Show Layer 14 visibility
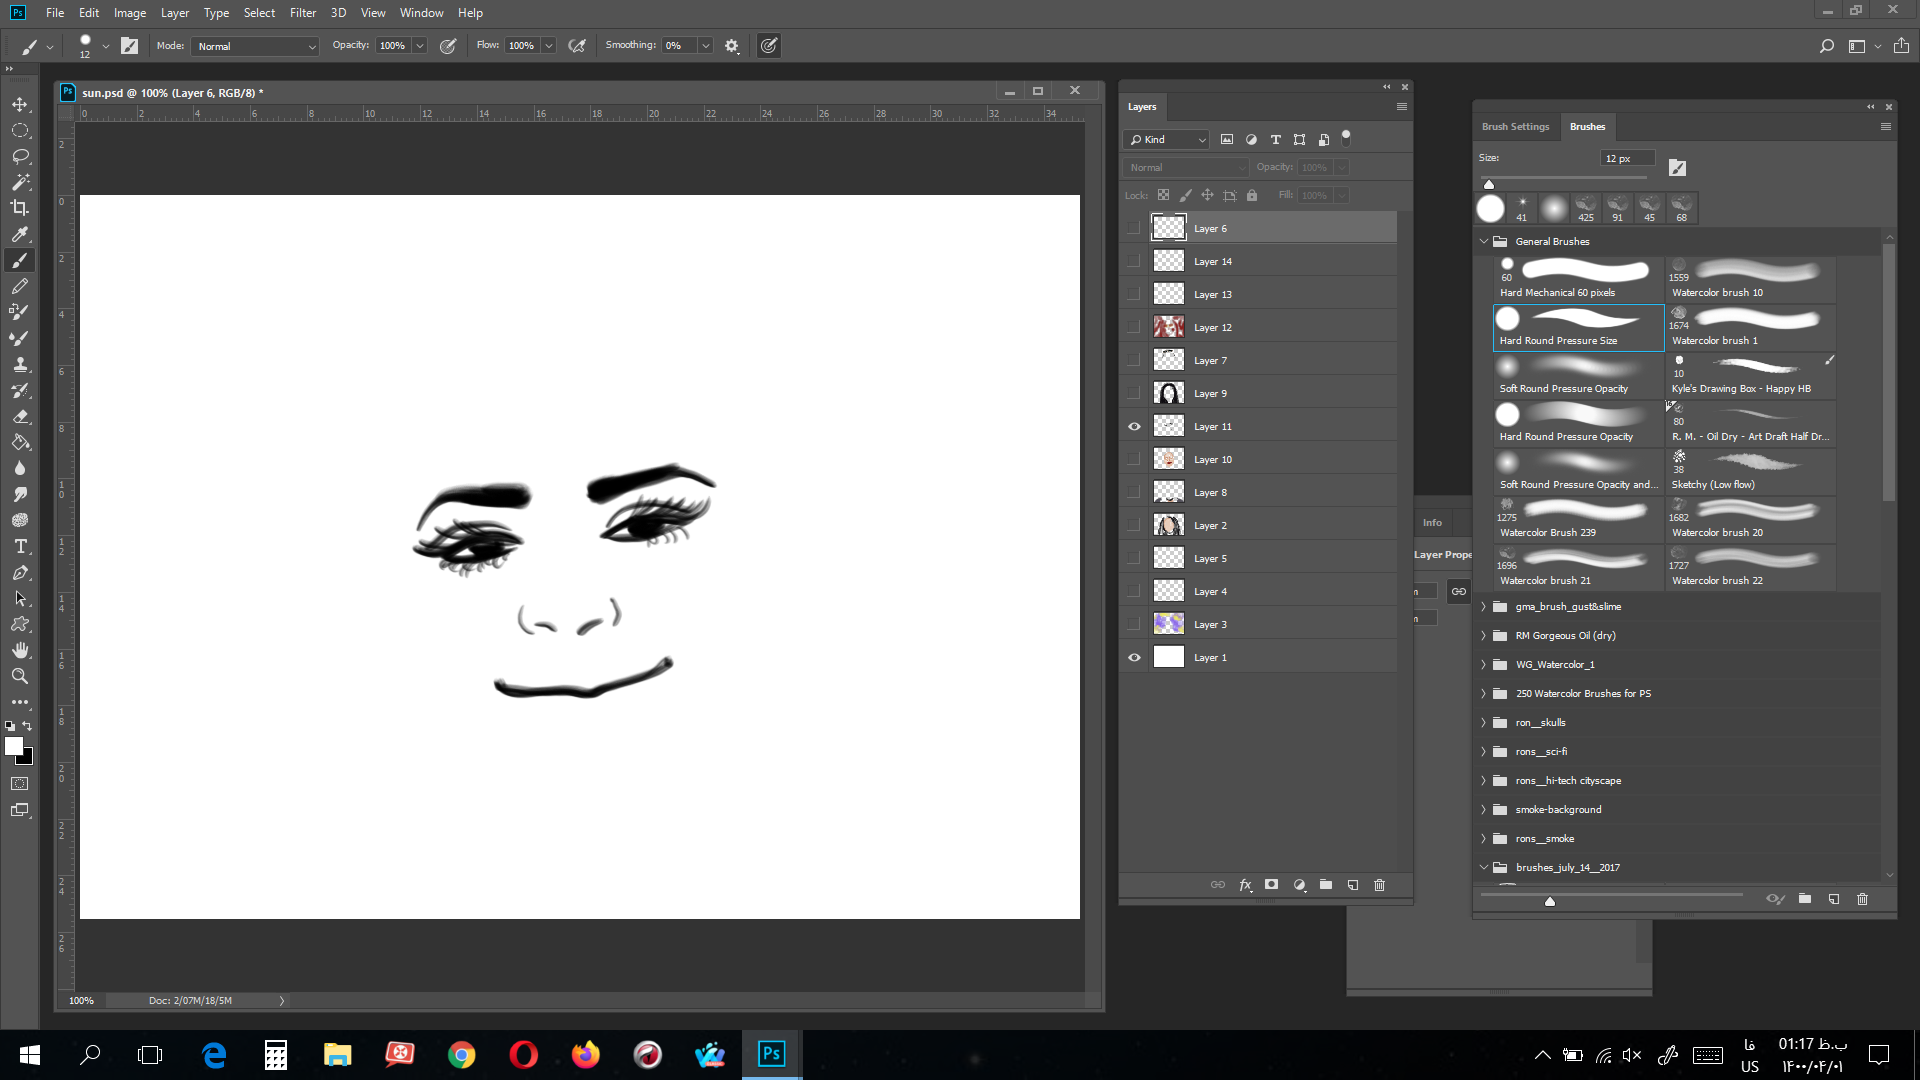1920x1080 pixels. point(1134,261)
